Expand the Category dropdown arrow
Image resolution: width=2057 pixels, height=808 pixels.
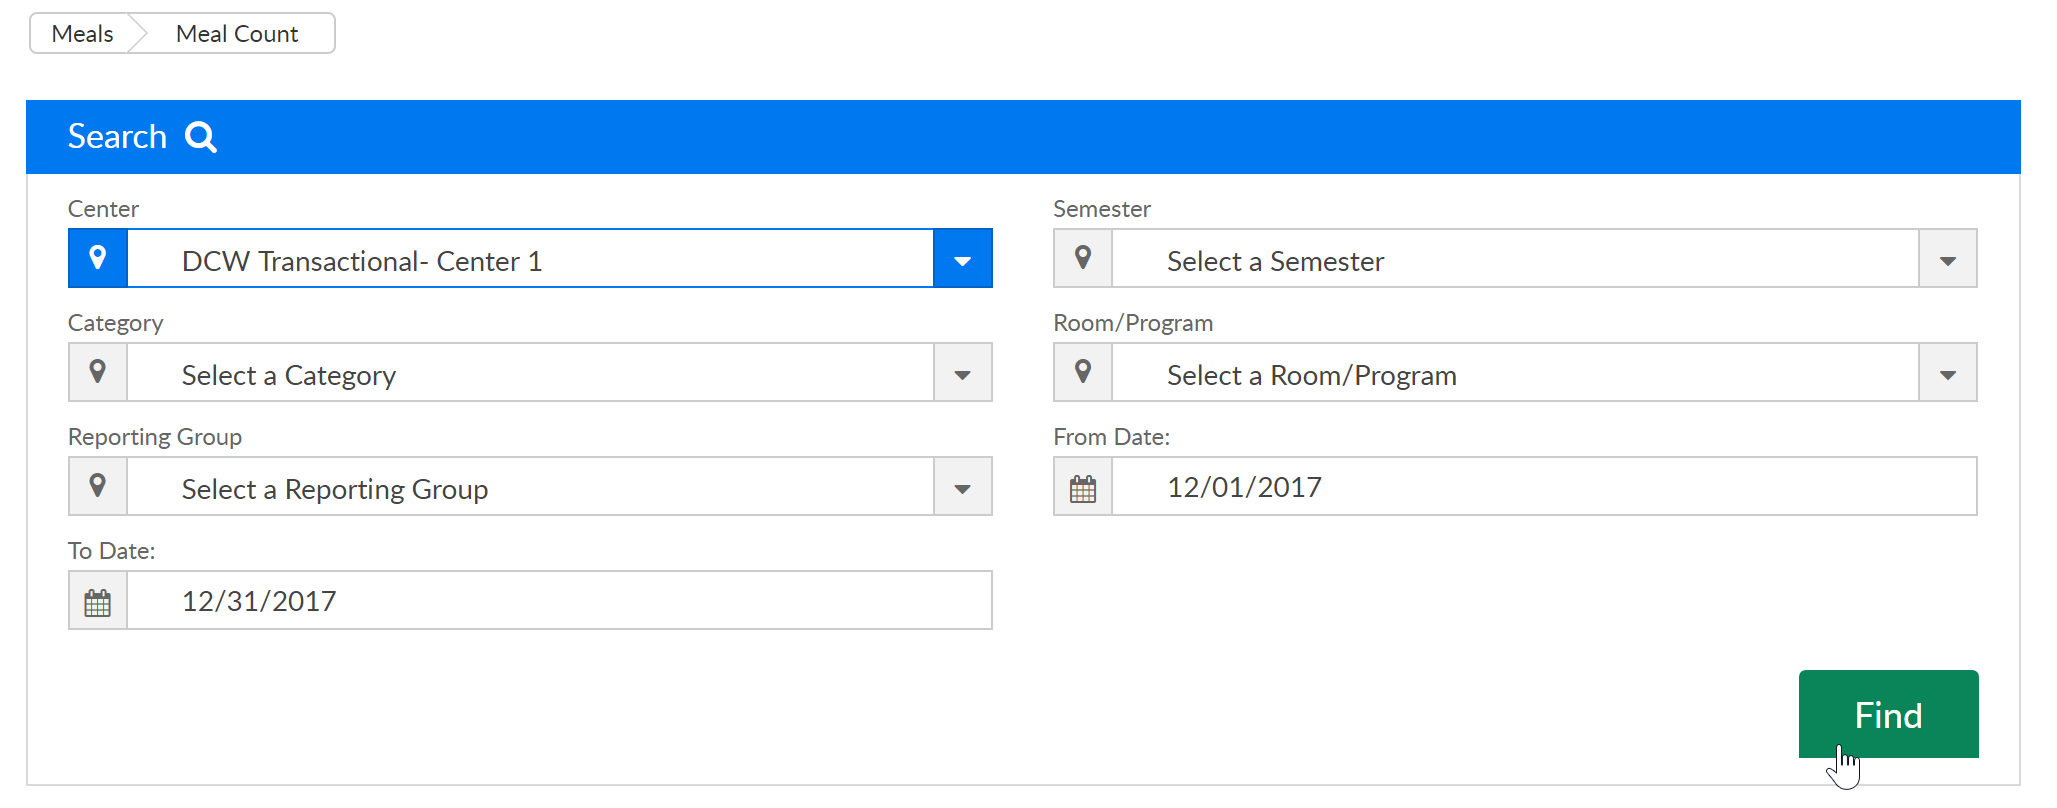pyautogui.click(x=962, y=374)
